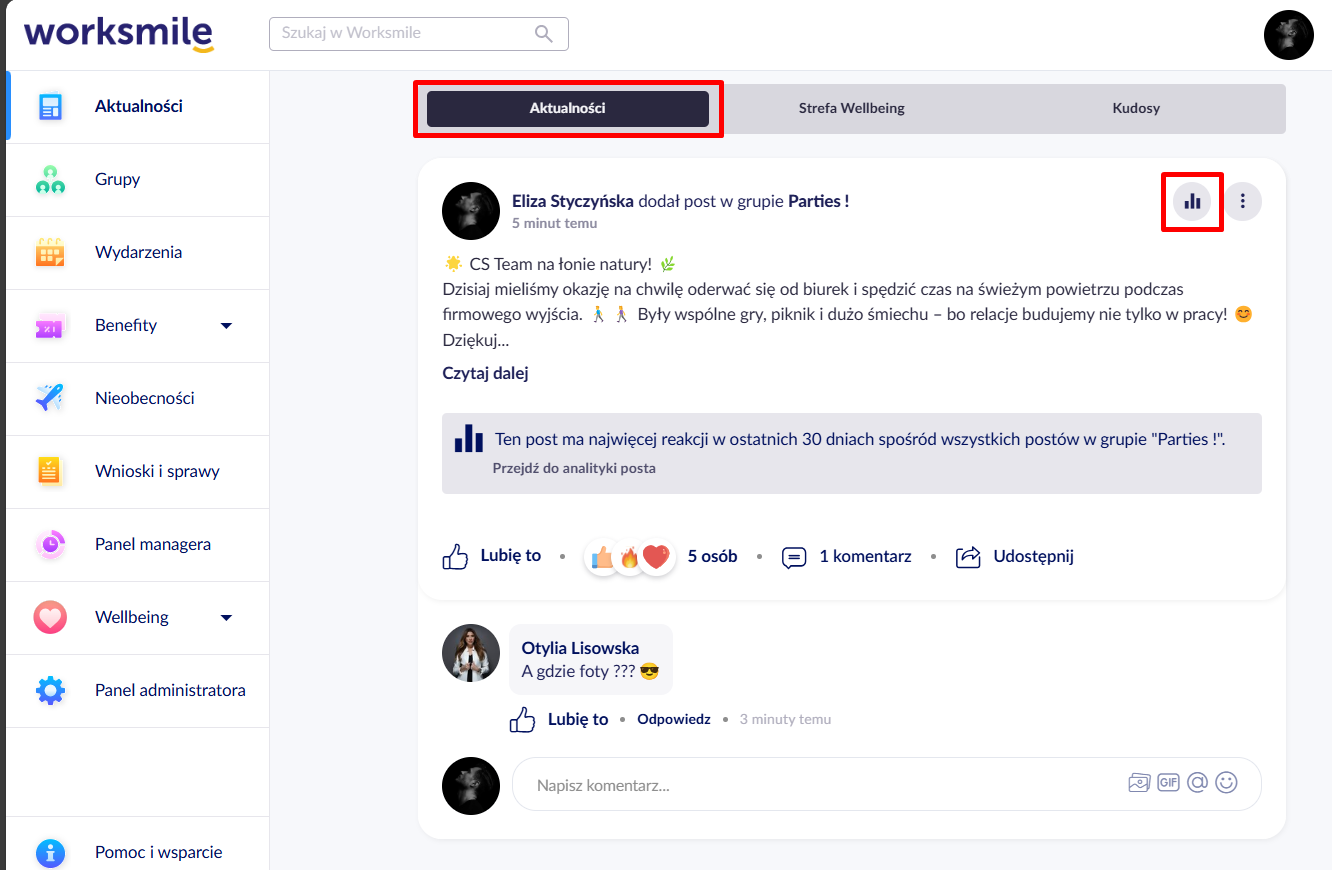
Task: Click the mention @ icon
Action: click(1197, 783)
